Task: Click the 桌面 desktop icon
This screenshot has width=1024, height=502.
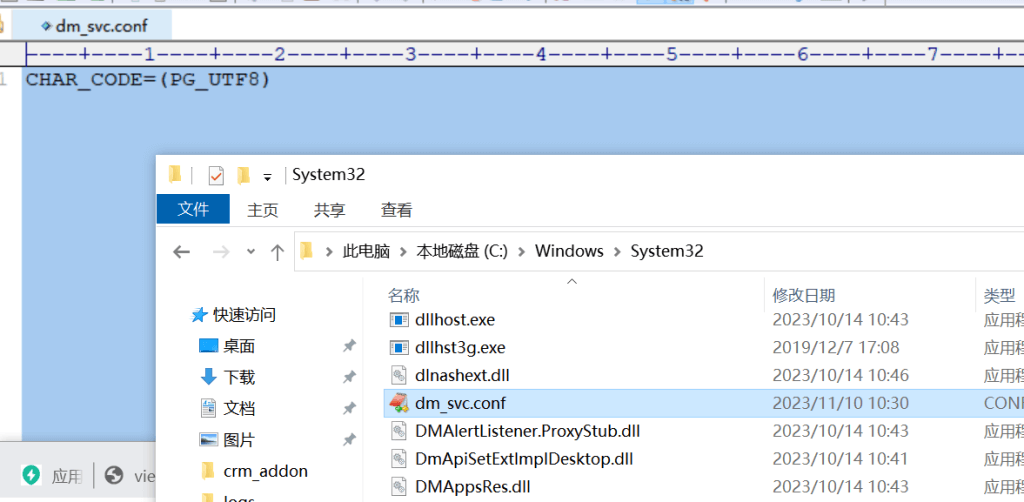Action: (208, 345)
